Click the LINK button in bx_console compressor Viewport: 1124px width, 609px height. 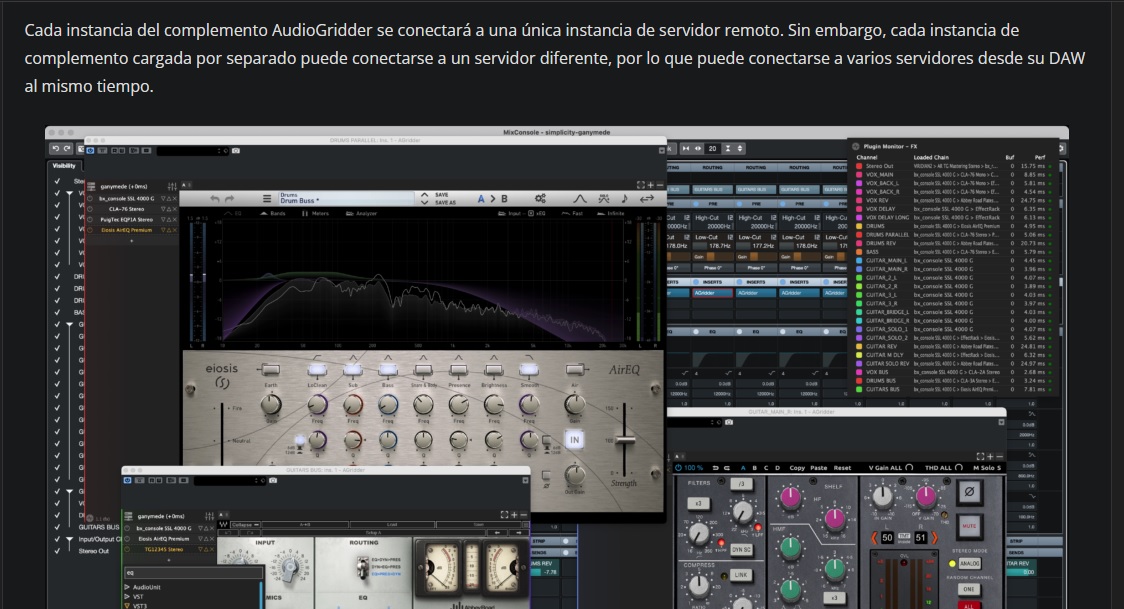[x=741, y=575]
